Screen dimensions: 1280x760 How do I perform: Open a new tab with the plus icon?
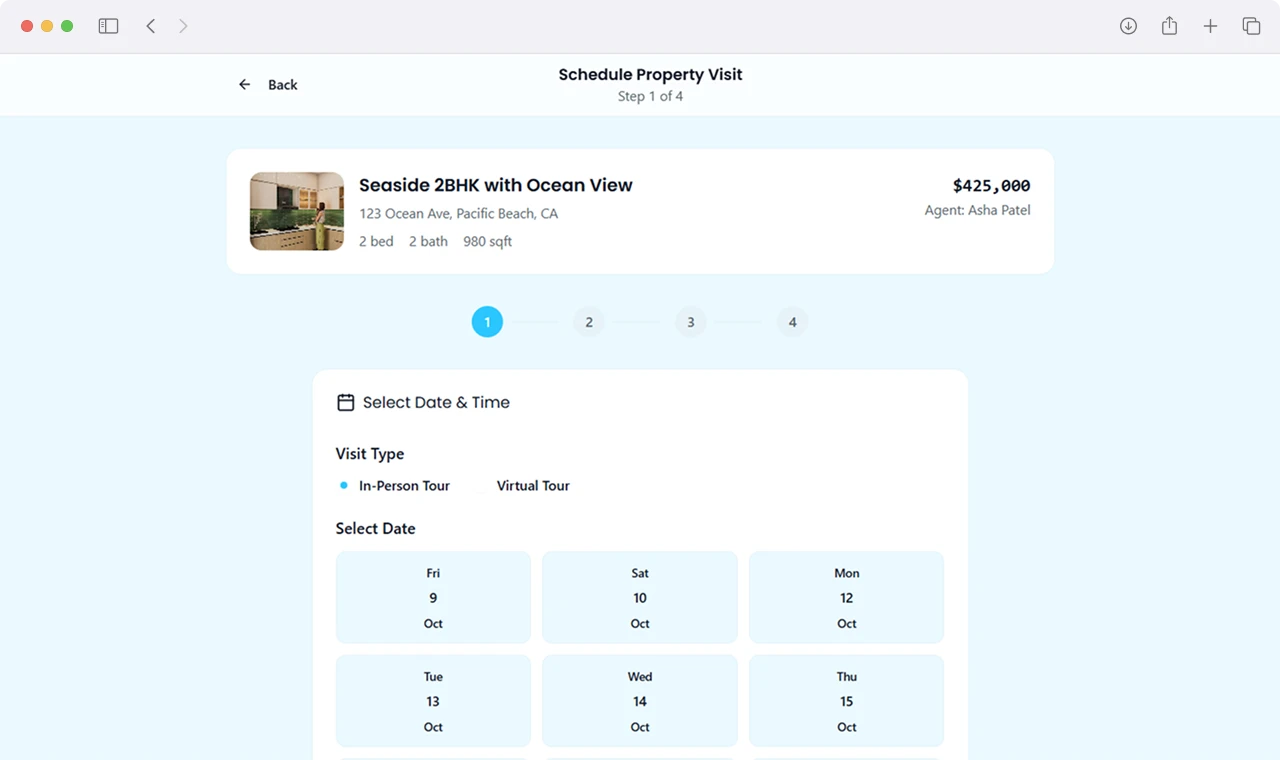(1210, 26)
